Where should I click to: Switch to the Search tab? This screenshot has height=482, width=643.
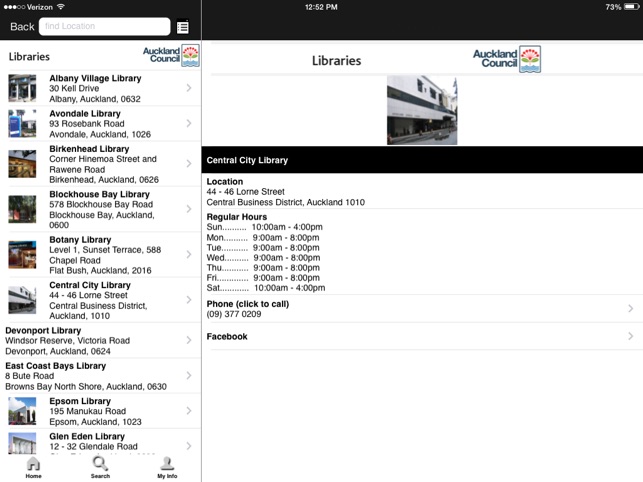click(100, 467)
